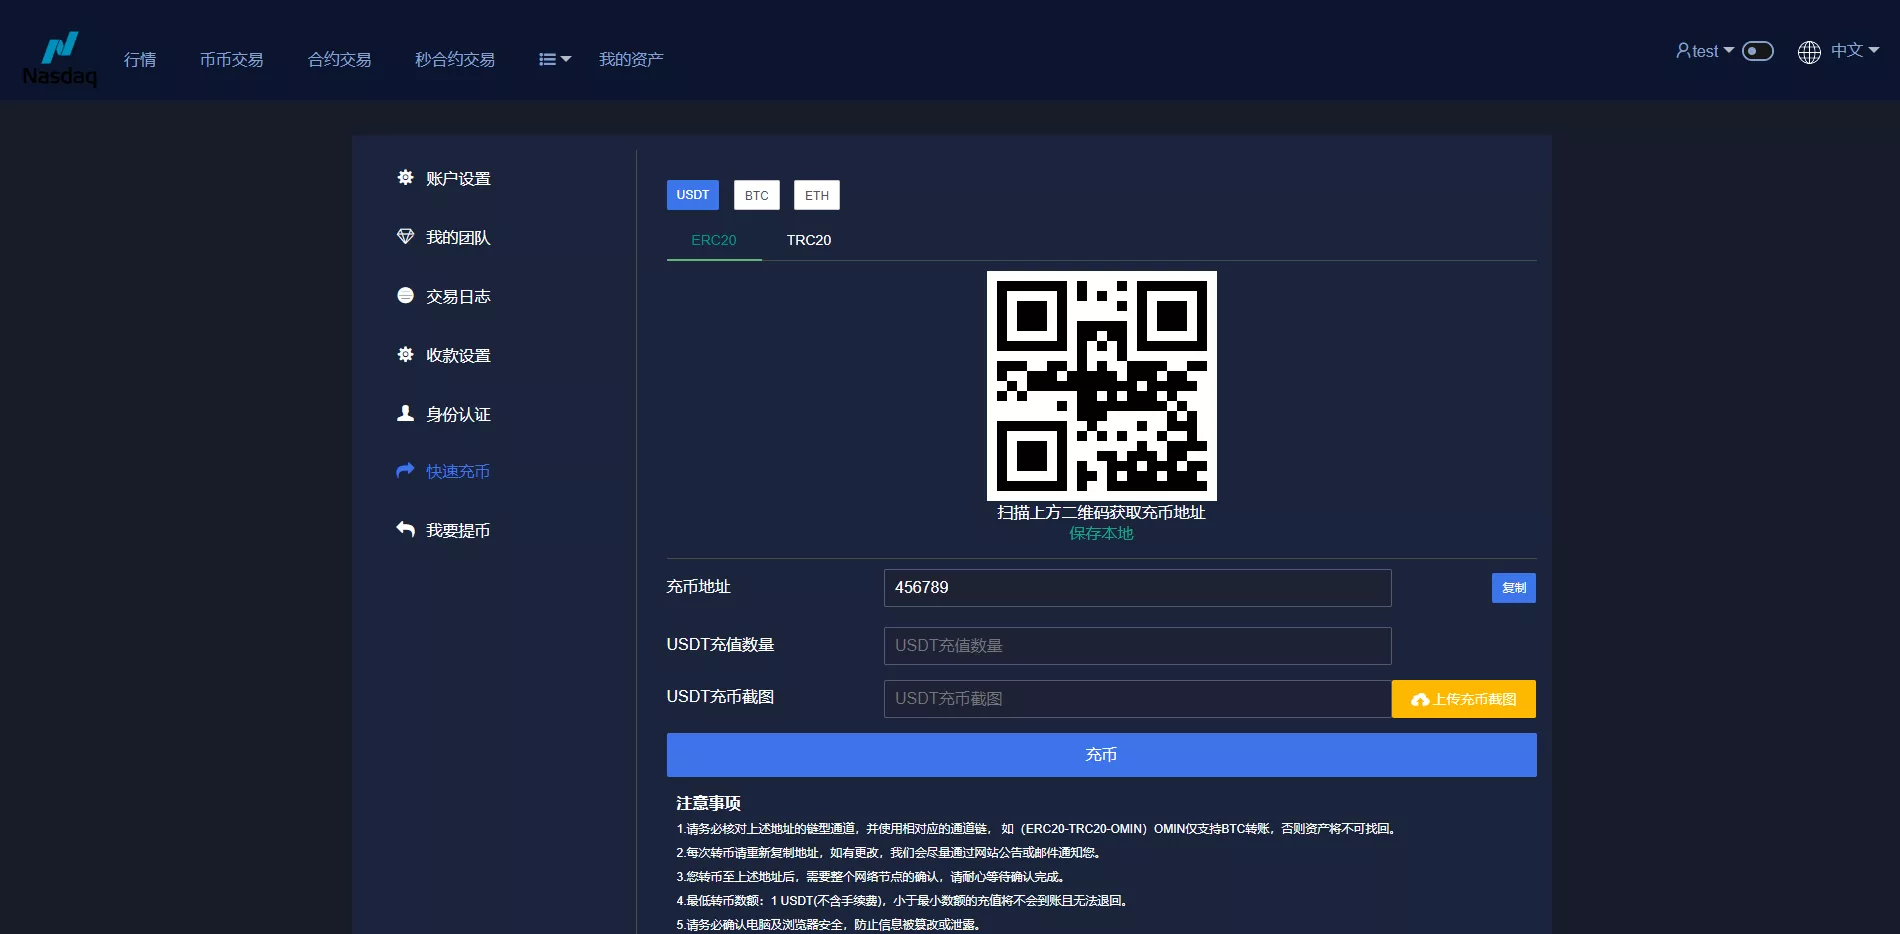1900x934 pixels.
Task: Select the USDT currency option
Action: [x=692, y=195]
